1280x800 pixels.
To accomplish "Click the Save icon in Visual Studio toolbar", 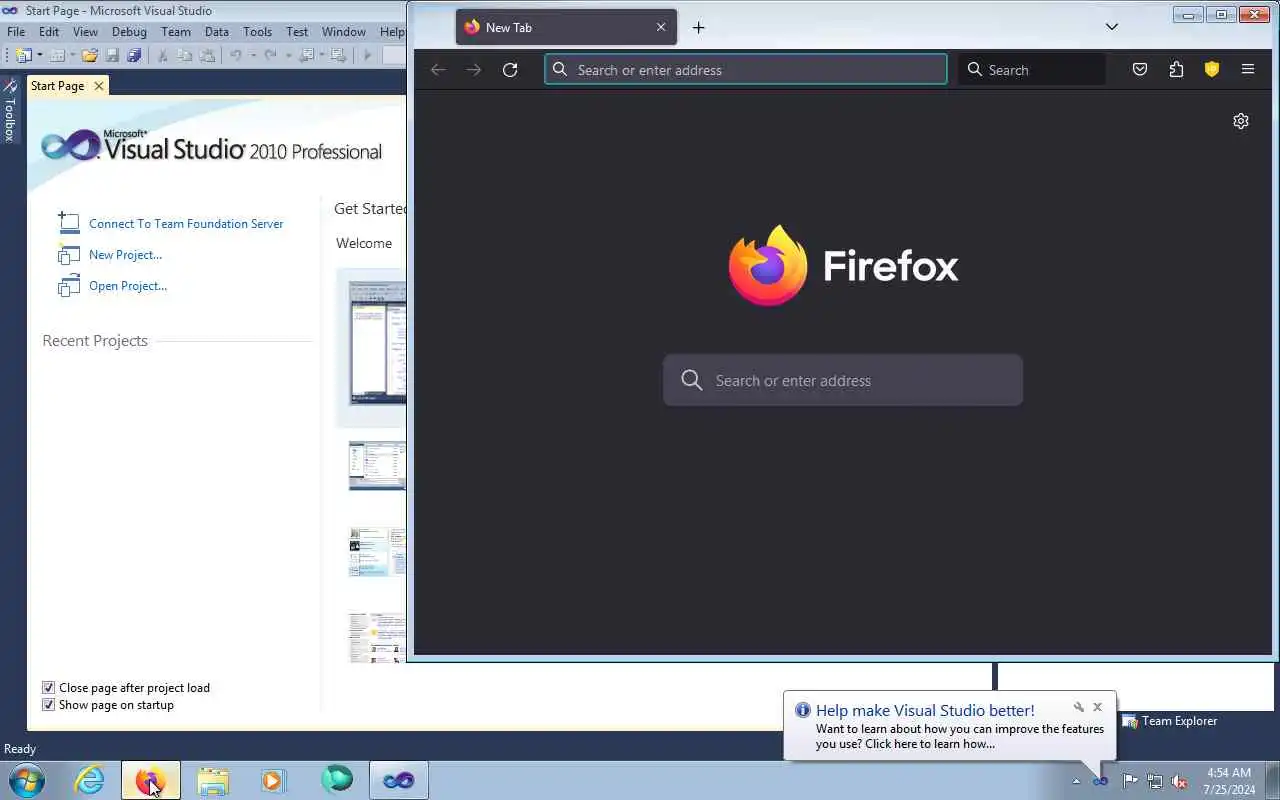I will point(112,55).
